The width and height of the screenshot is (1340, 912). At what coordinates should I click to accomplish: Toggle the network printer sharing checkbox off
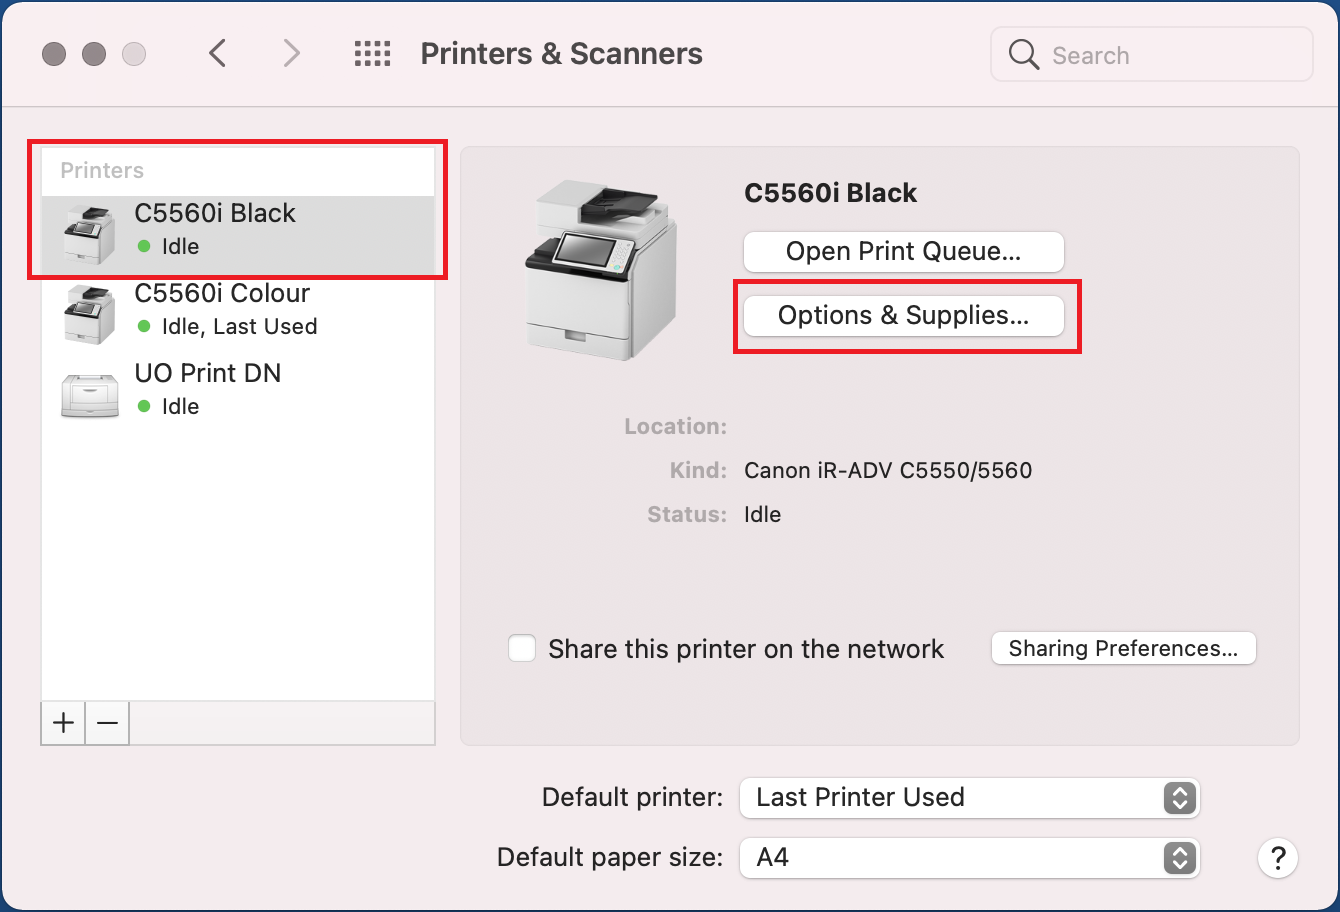tap(521, 648)
